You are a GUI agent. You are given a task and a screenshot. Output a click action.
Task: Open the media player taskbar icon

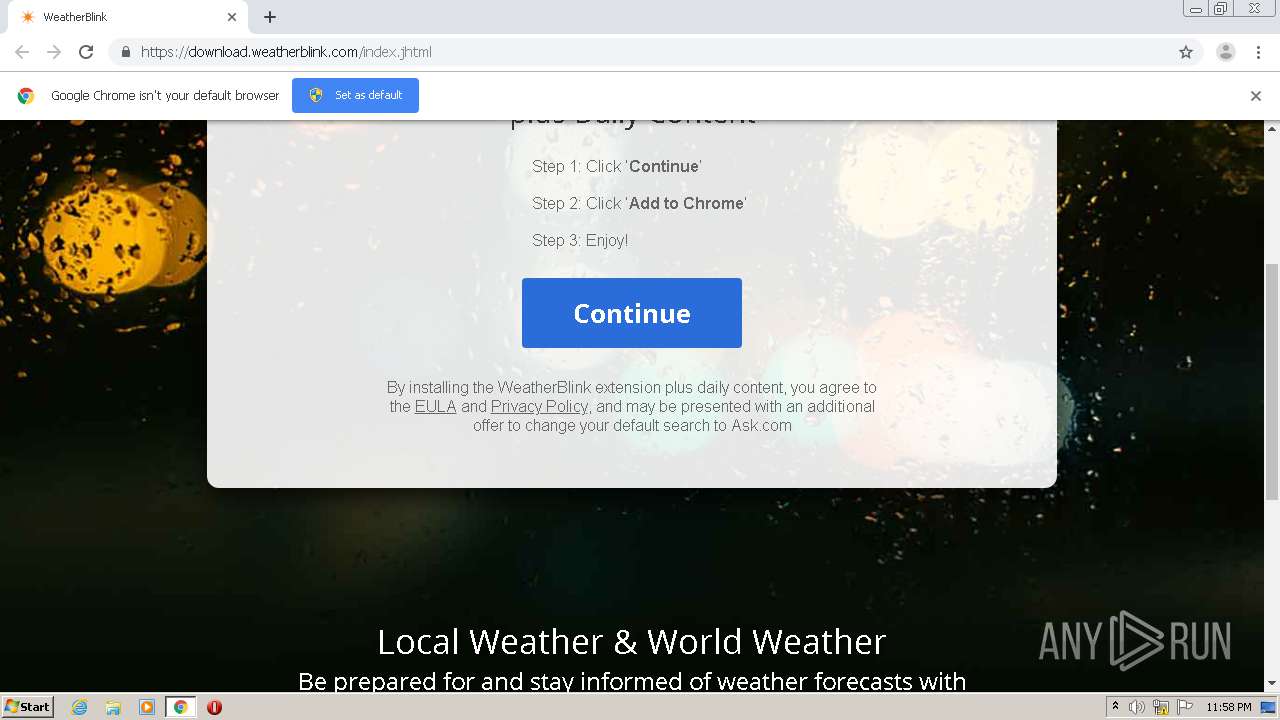(x=147, y=707)
